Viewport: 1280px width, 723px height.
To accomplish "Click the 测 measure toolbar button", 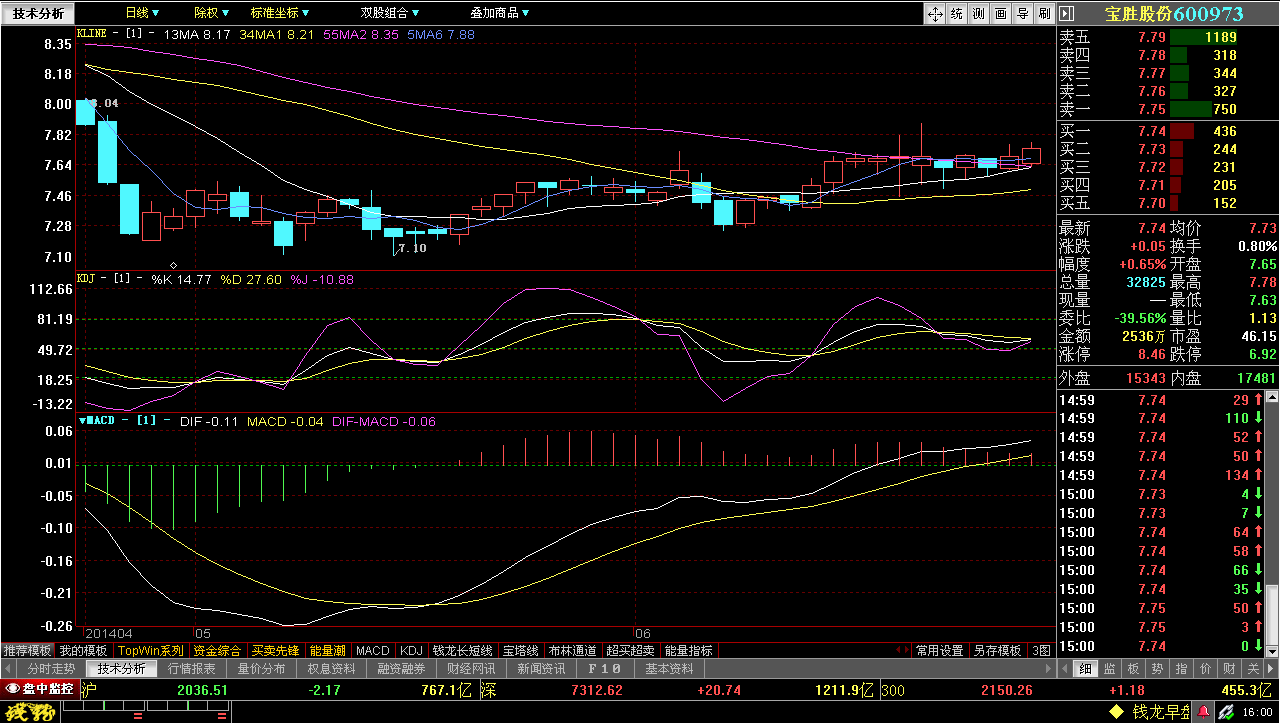I will [978, 13].
